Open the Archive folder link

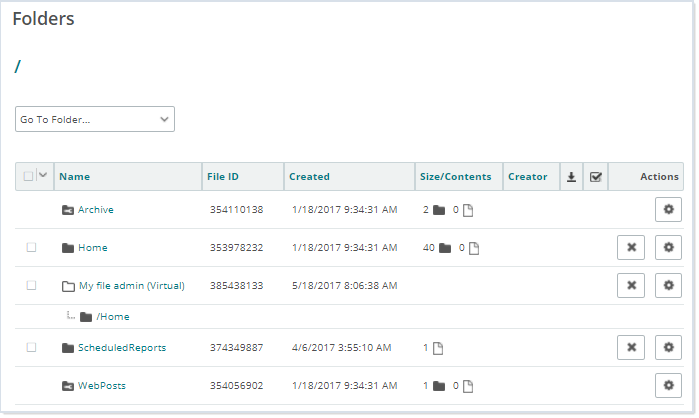pos(95,210)
